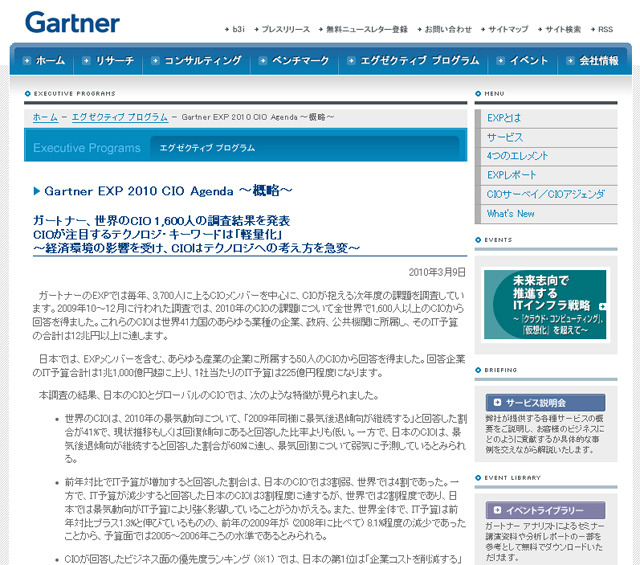Screen dimensions: 640x565
Task: Select リサーチ in the navigation bar
Action: point(115,60)
